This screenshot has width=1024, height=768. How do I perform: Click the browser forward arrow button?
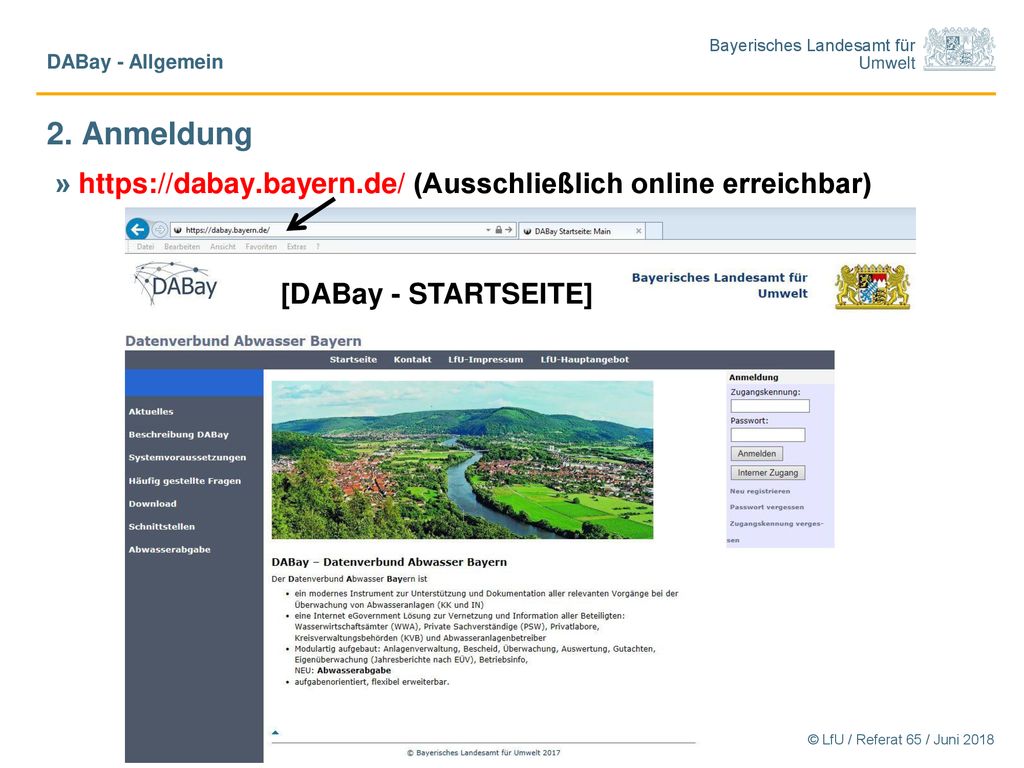[159, 230]
